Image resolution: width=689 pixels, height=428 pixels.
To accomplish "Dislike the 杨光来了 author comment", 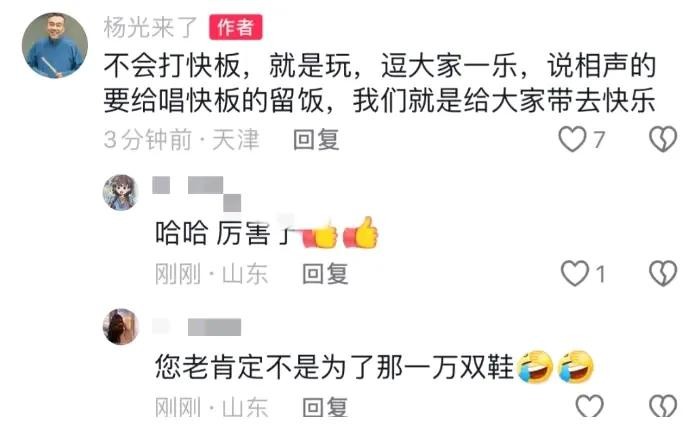I will [x=663, y=139].
